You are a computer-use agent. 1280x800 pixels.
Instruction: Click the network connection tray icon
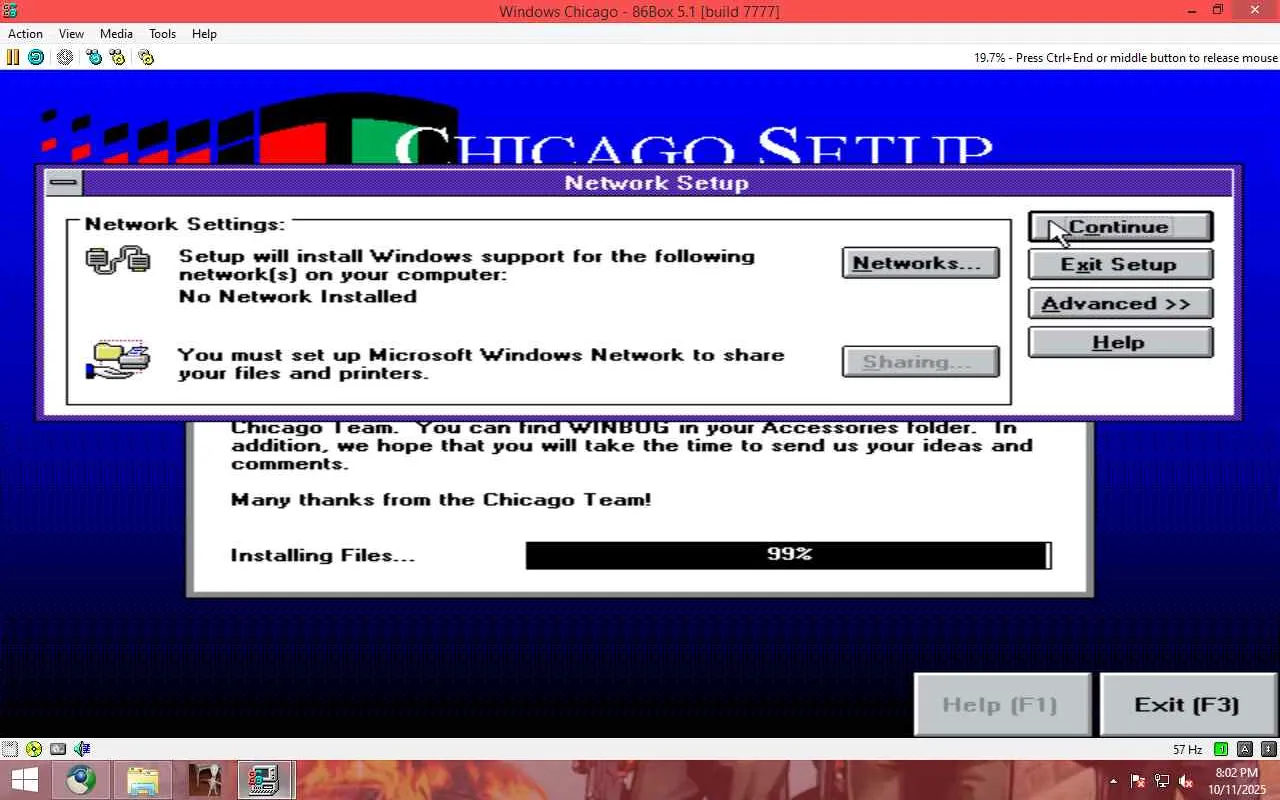(1162, 781)
